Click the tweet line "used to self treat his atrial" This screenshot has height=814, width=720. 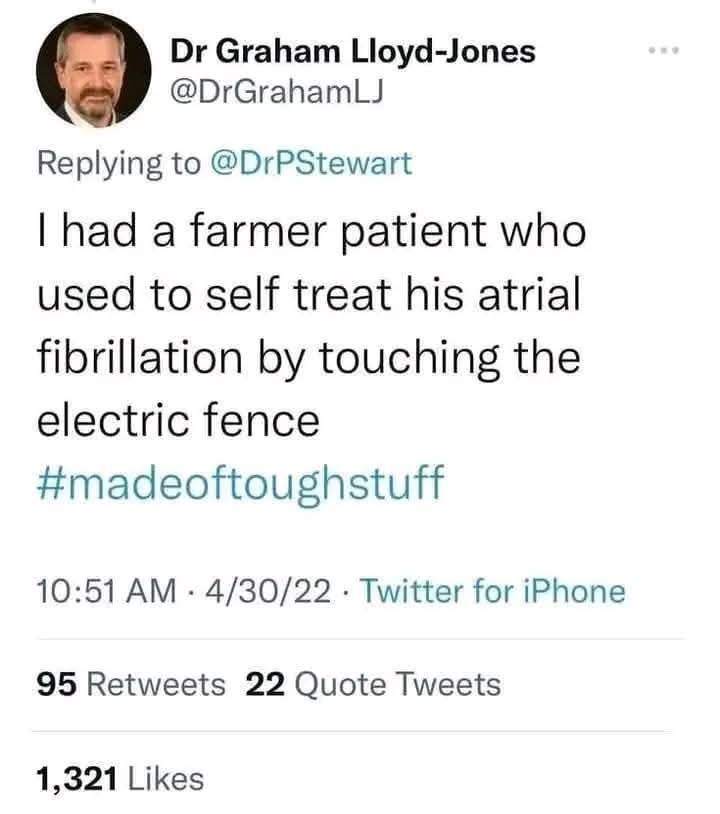click(309, 297)
